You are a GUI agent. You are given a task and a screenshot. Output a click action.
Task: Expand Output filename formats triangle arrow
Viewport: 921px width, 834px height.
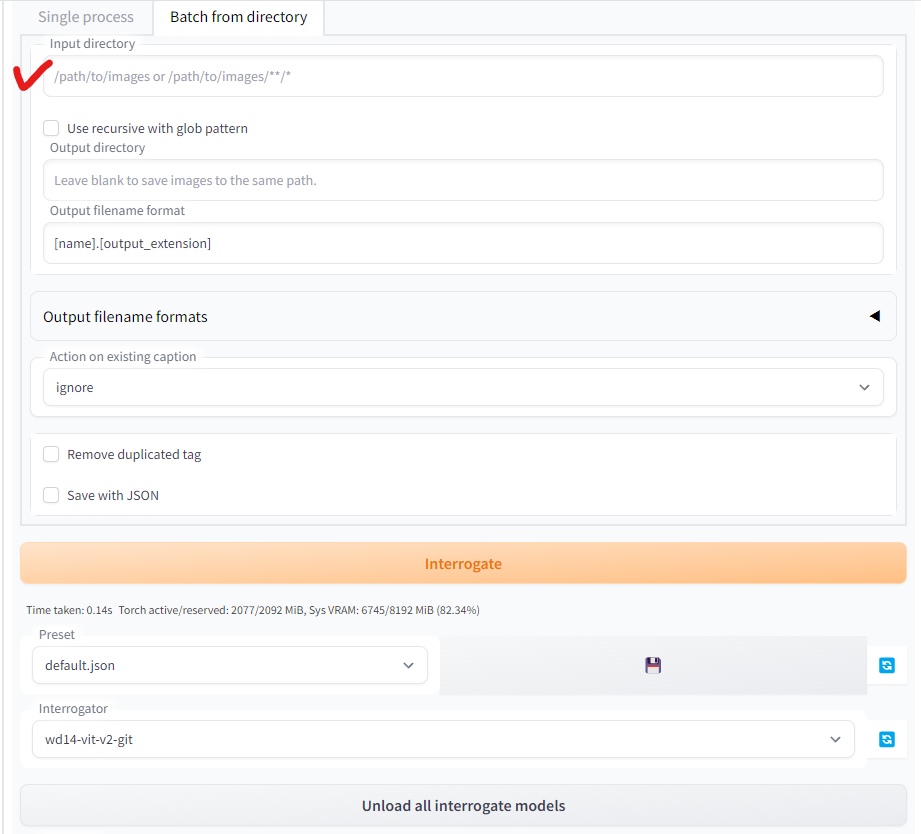875,316
